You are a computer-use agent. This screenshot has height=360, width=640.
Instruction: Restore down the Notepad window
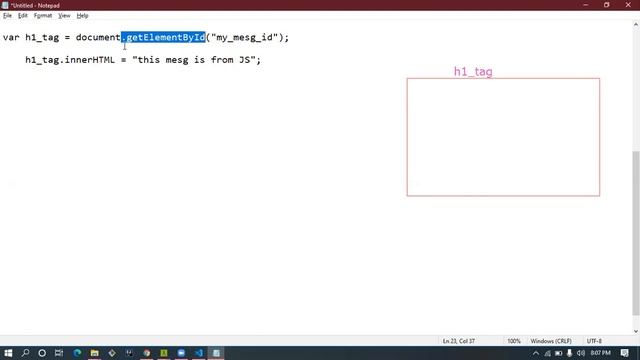[607, 5]
